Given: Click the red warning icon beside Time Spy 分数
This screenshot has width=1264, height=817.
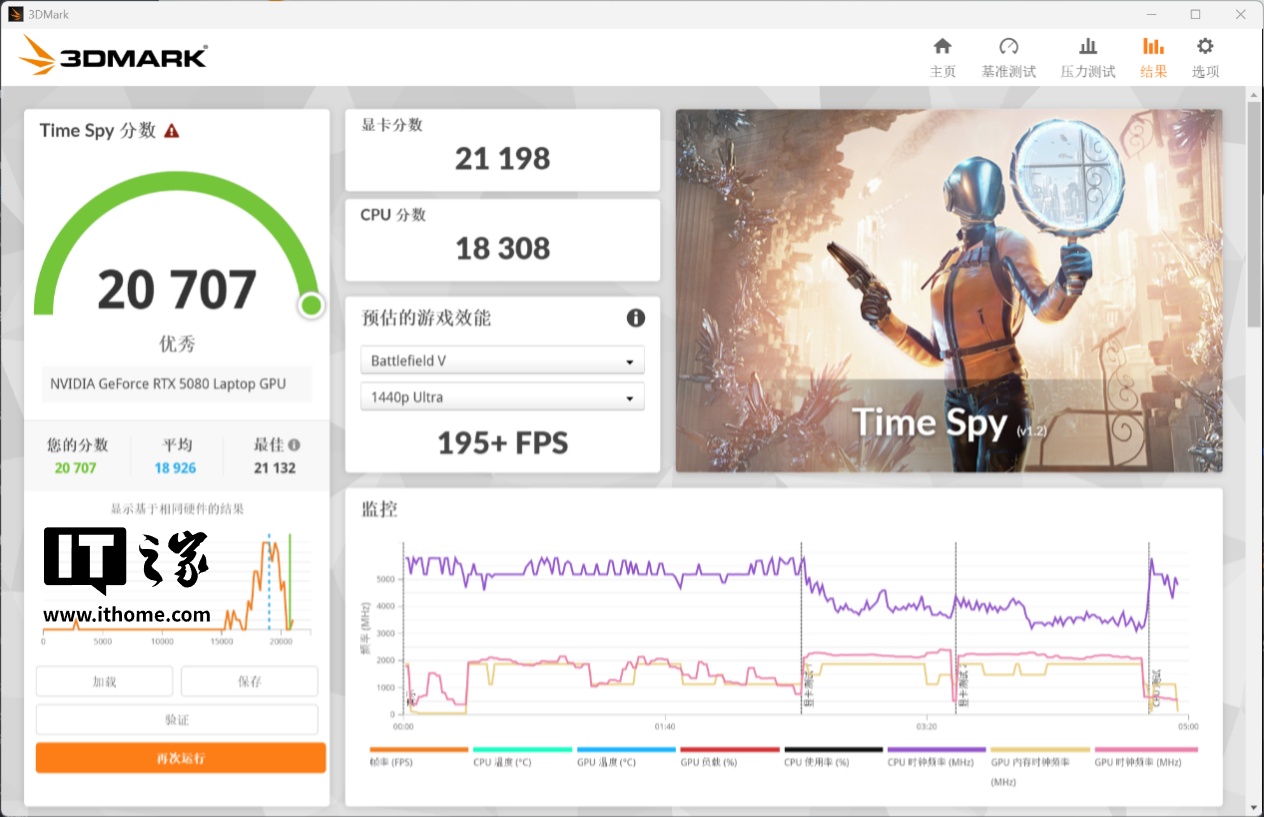Looking at the screenshot, I should pos(172,131).
